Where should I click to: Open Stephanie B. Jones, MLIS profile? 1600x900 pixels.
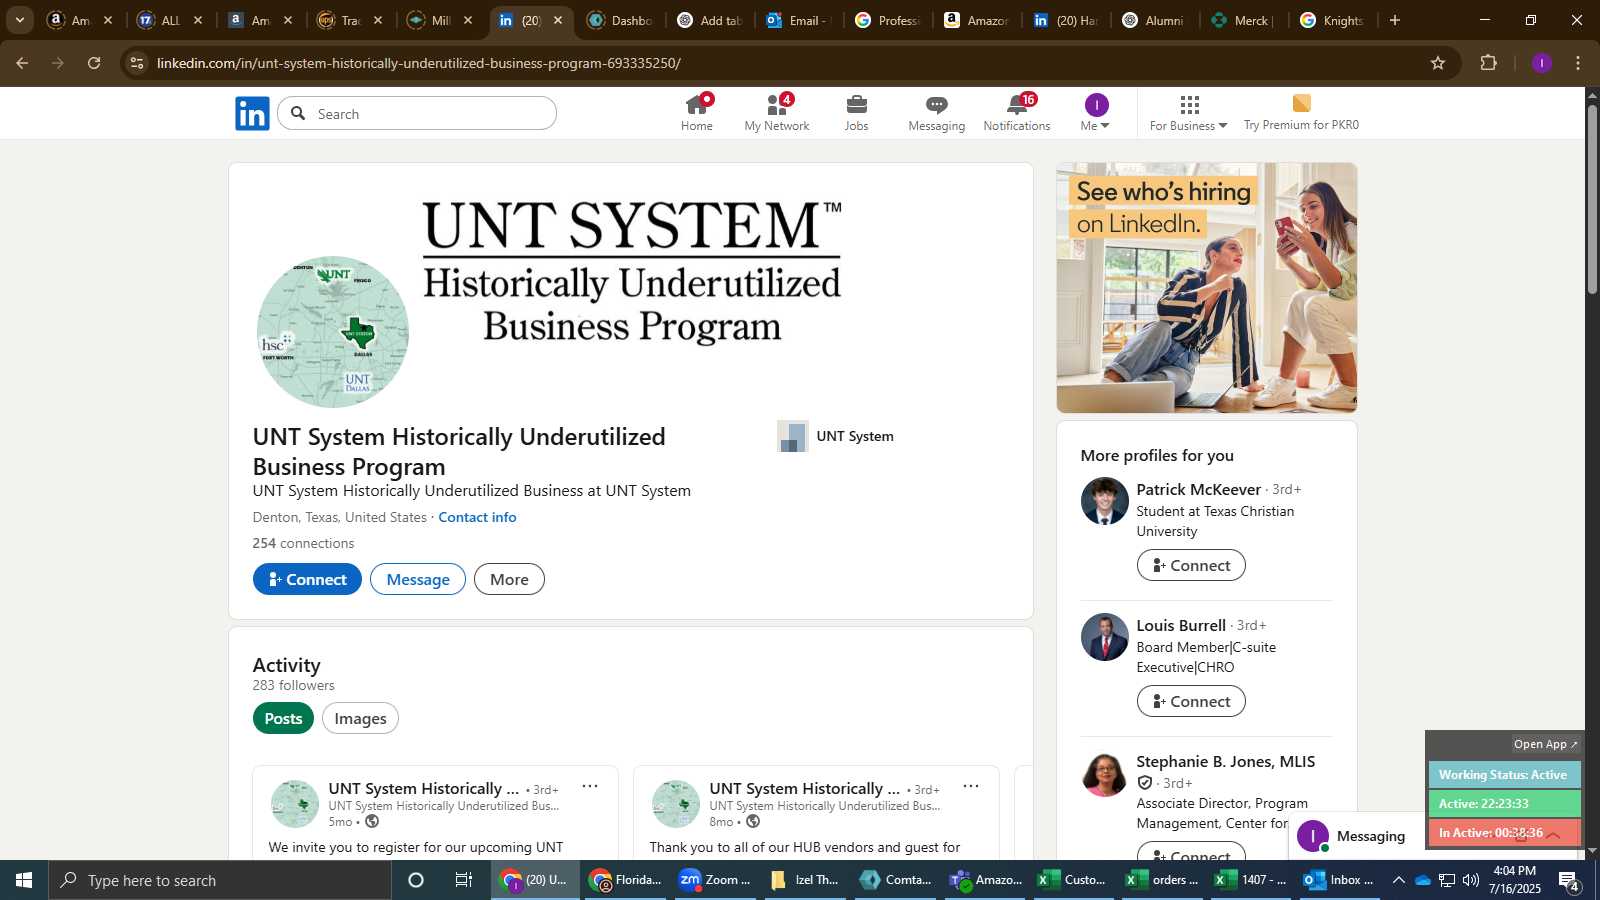pyautogui.click(x=1225, y=761)
